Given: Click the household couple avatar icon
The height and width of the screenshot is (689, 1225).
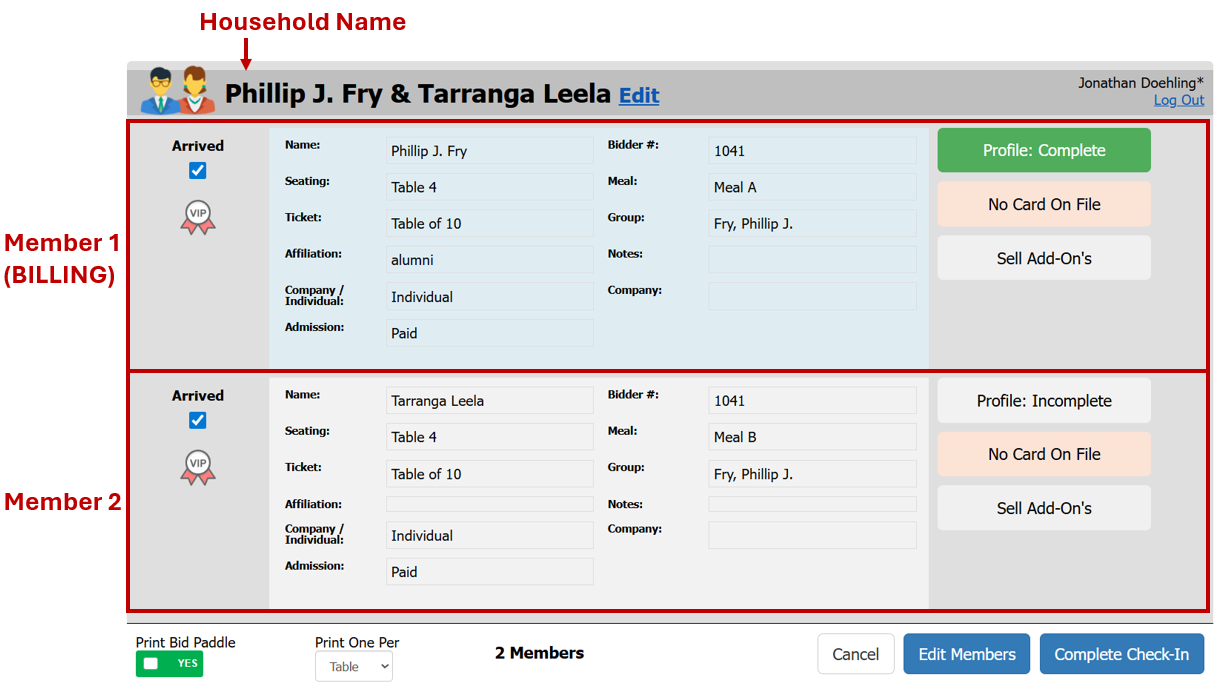Looking at the screenshot, I should pyautogui.click(x=178, y=91).
